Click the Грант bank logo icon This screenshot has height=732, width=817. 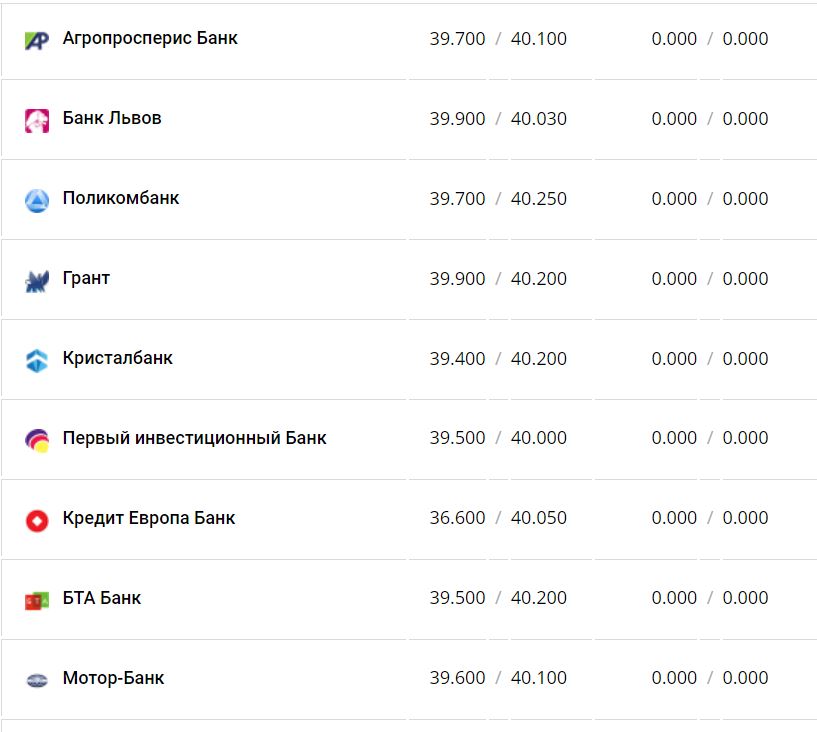tap(37, 280)
